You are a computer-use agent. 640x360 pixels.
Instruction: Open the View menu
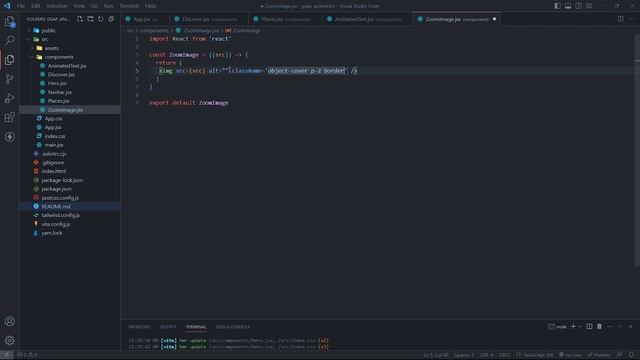tap(79, 6)
